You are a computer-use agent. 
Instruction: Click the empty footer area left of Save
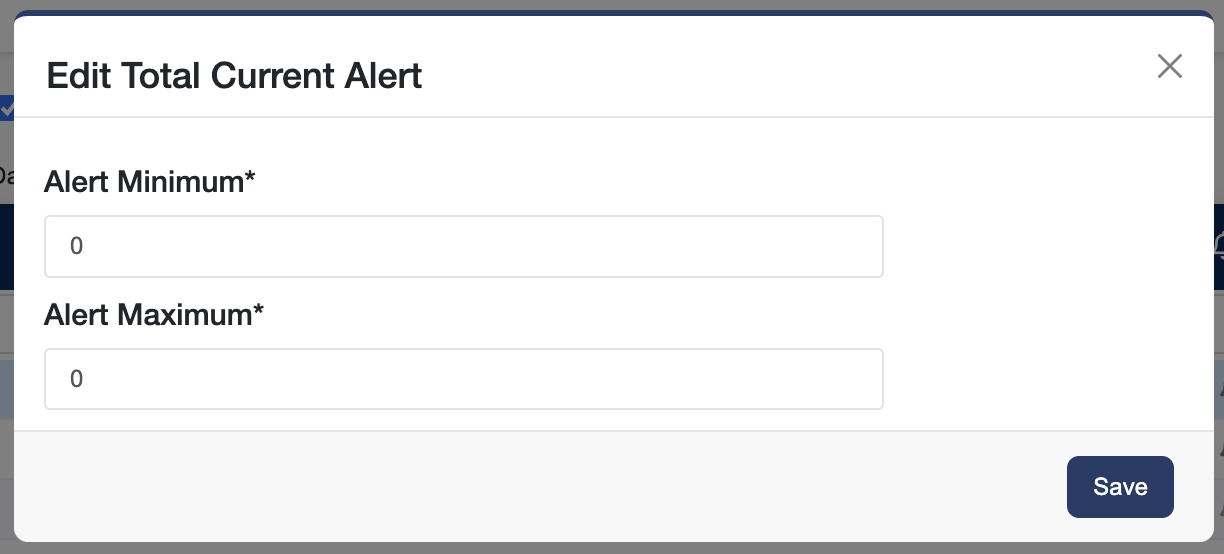(540, 487)
